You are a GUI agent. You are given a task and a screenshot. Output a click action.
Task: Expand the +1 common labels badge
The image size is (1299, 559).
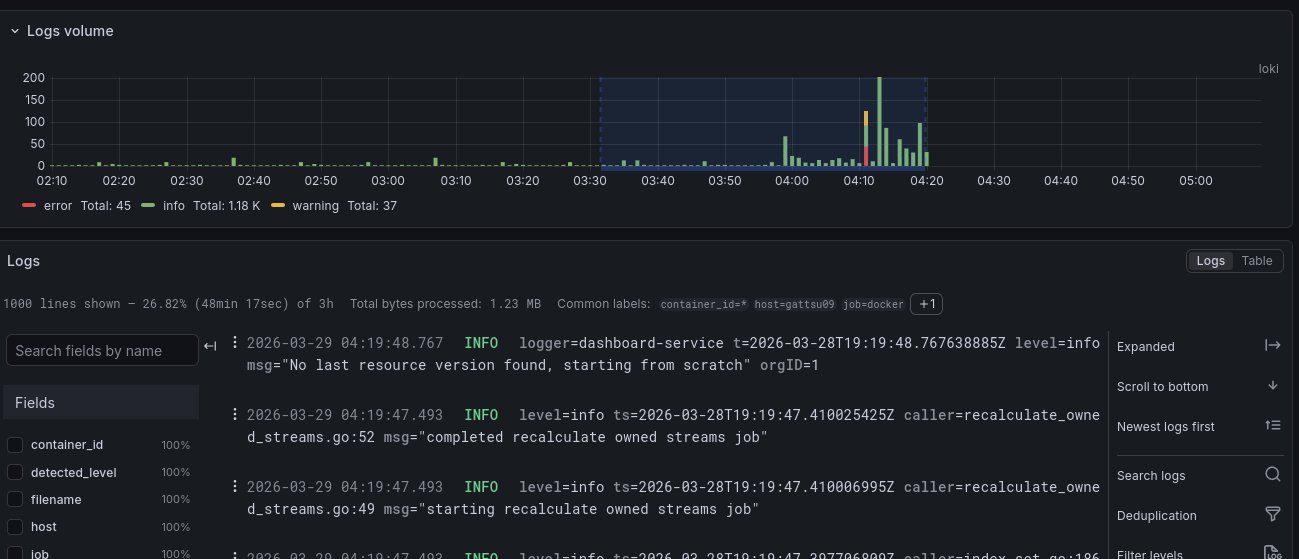coord(926,304)
